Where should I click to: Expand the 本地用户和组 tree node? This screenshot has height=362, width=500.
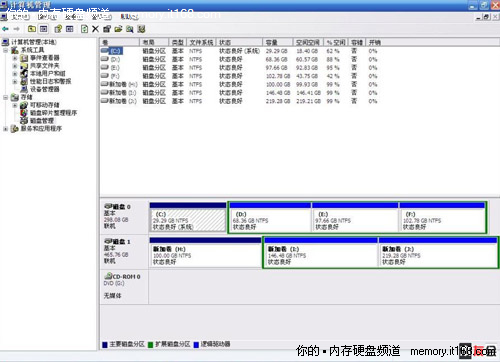15,74
